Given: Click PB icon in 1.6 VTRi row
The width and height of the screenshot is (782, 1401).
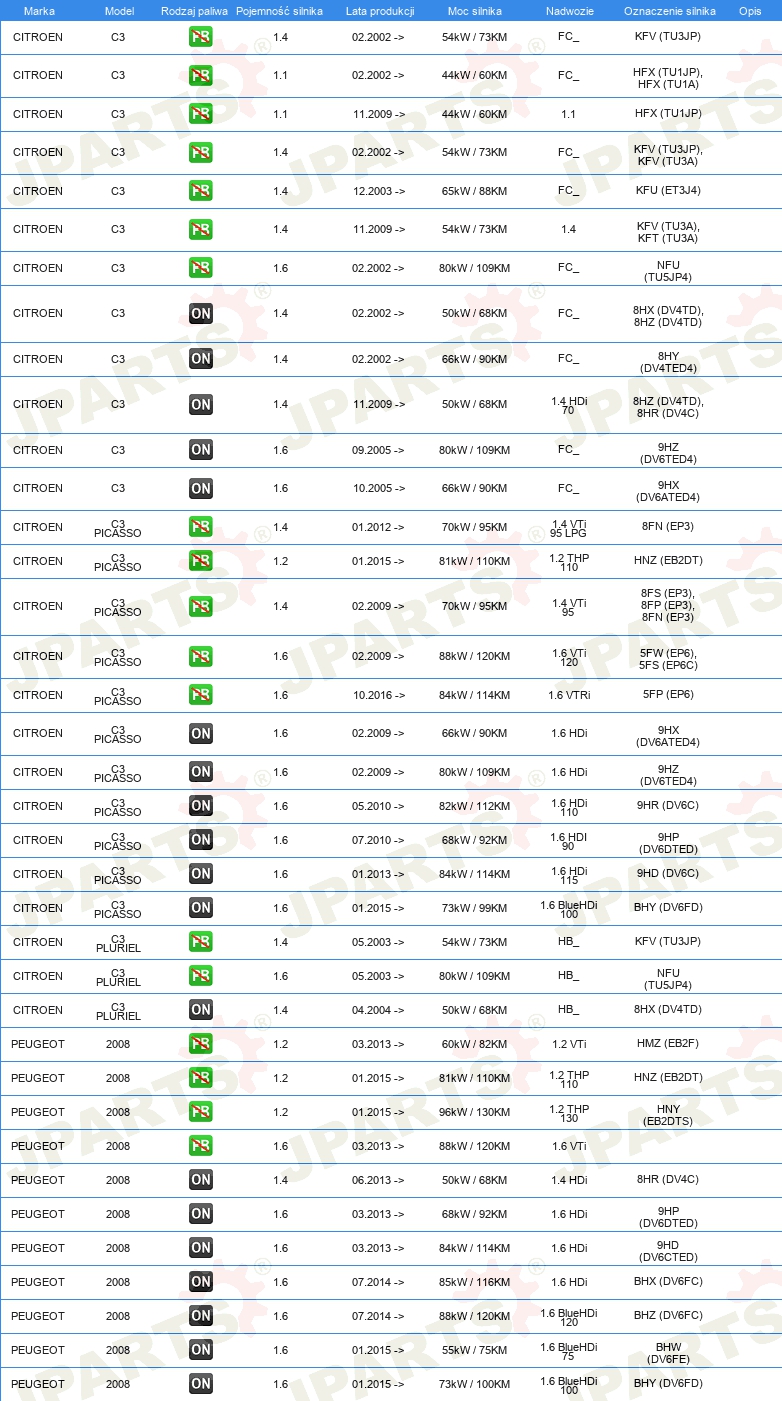Looking at the screenshot, I should click(x=201, y=695).
